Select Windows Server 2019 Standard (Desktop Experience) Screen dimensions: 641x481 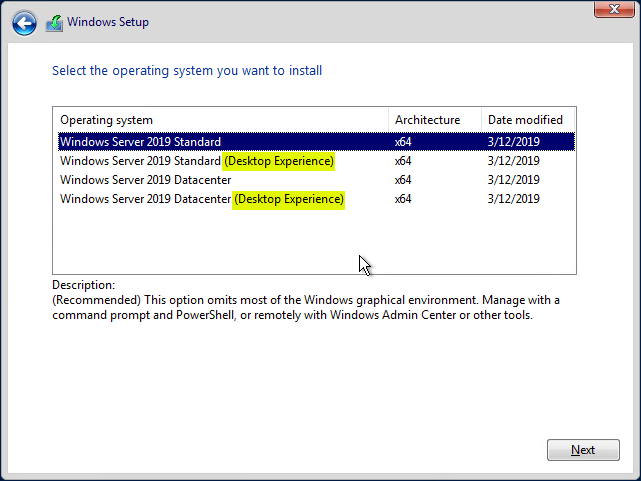(x=140, y=161)
